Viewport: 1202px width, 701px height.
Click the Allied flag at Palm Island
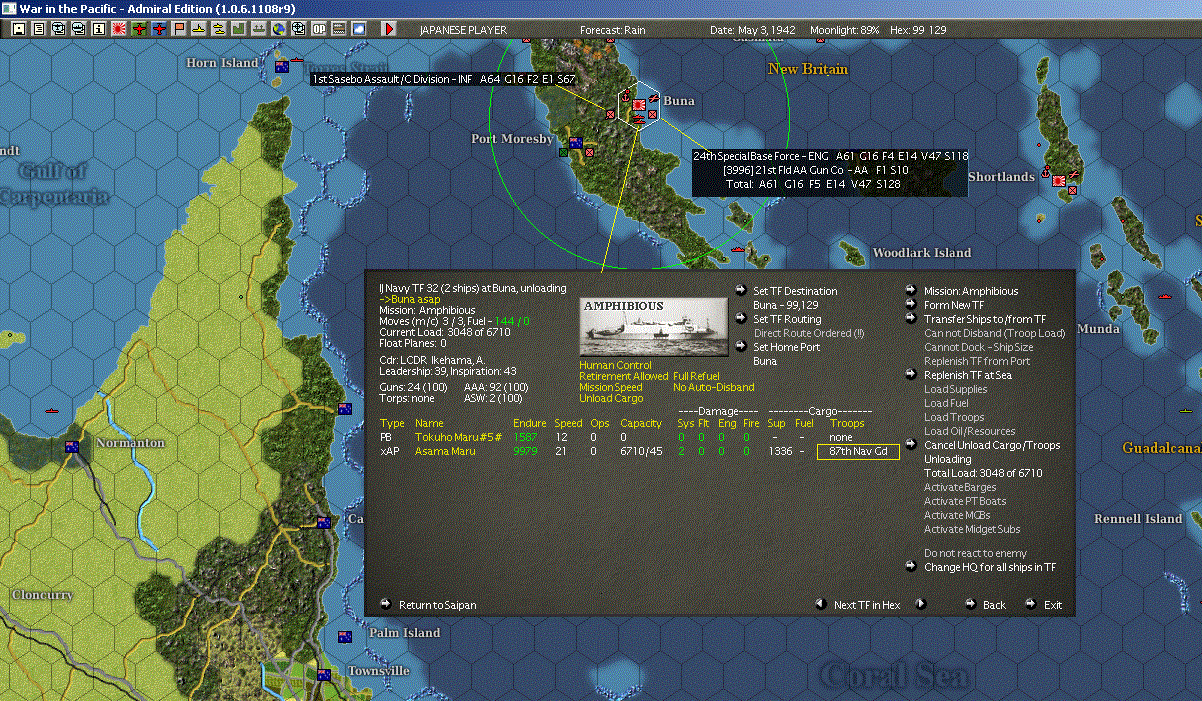345,637
